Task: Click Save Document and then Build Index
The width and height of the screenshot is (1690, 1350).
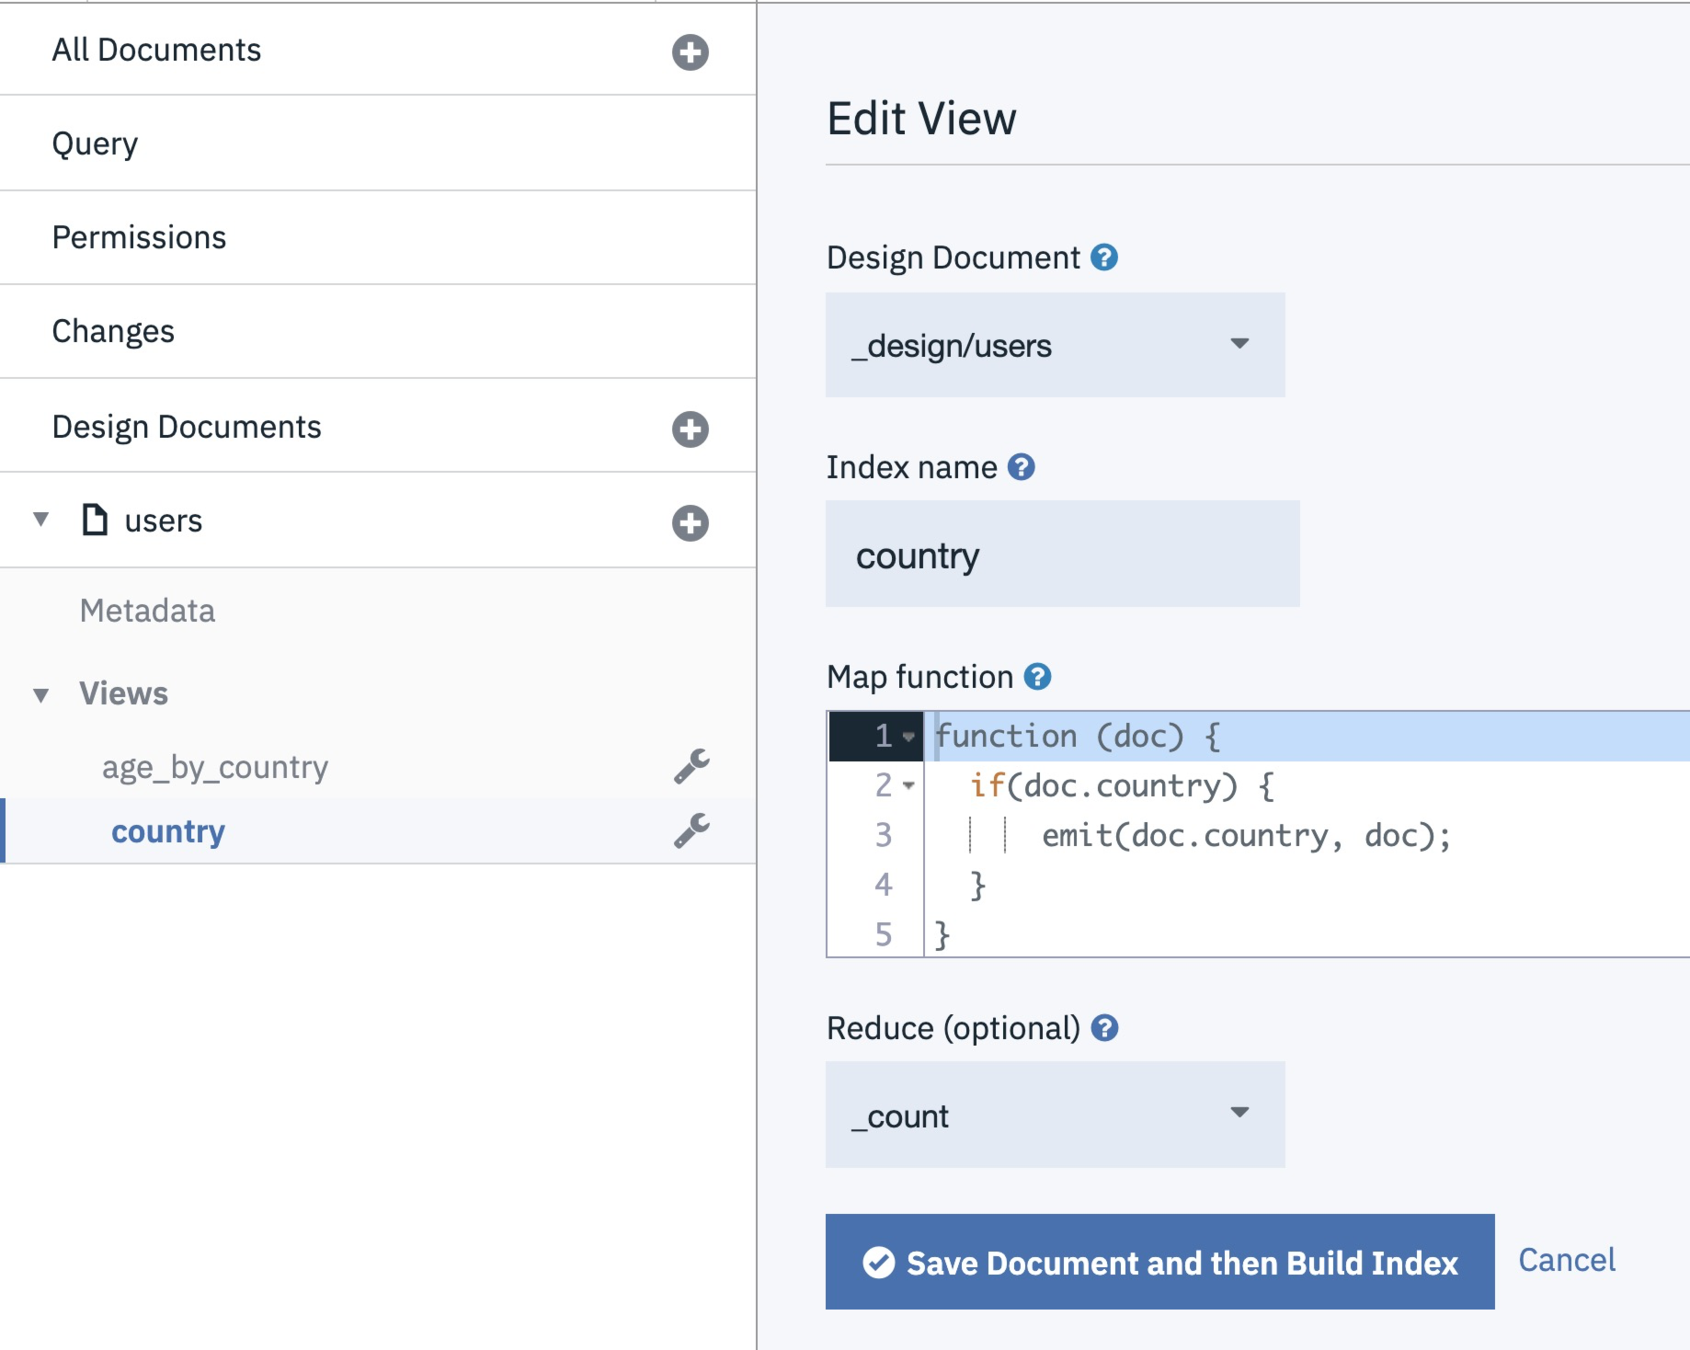Action: click(1159, 1262)
